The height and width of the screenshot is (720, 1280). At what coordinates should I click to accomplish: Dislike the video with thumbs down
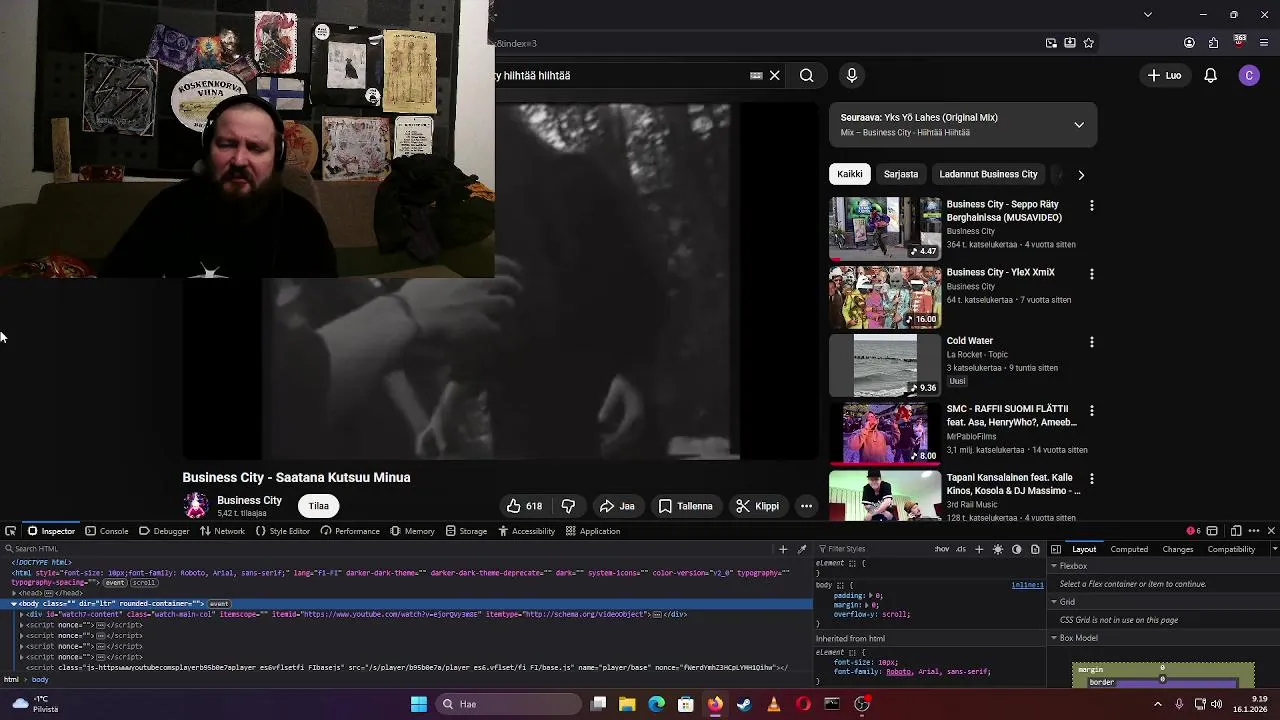pos(568,506)
